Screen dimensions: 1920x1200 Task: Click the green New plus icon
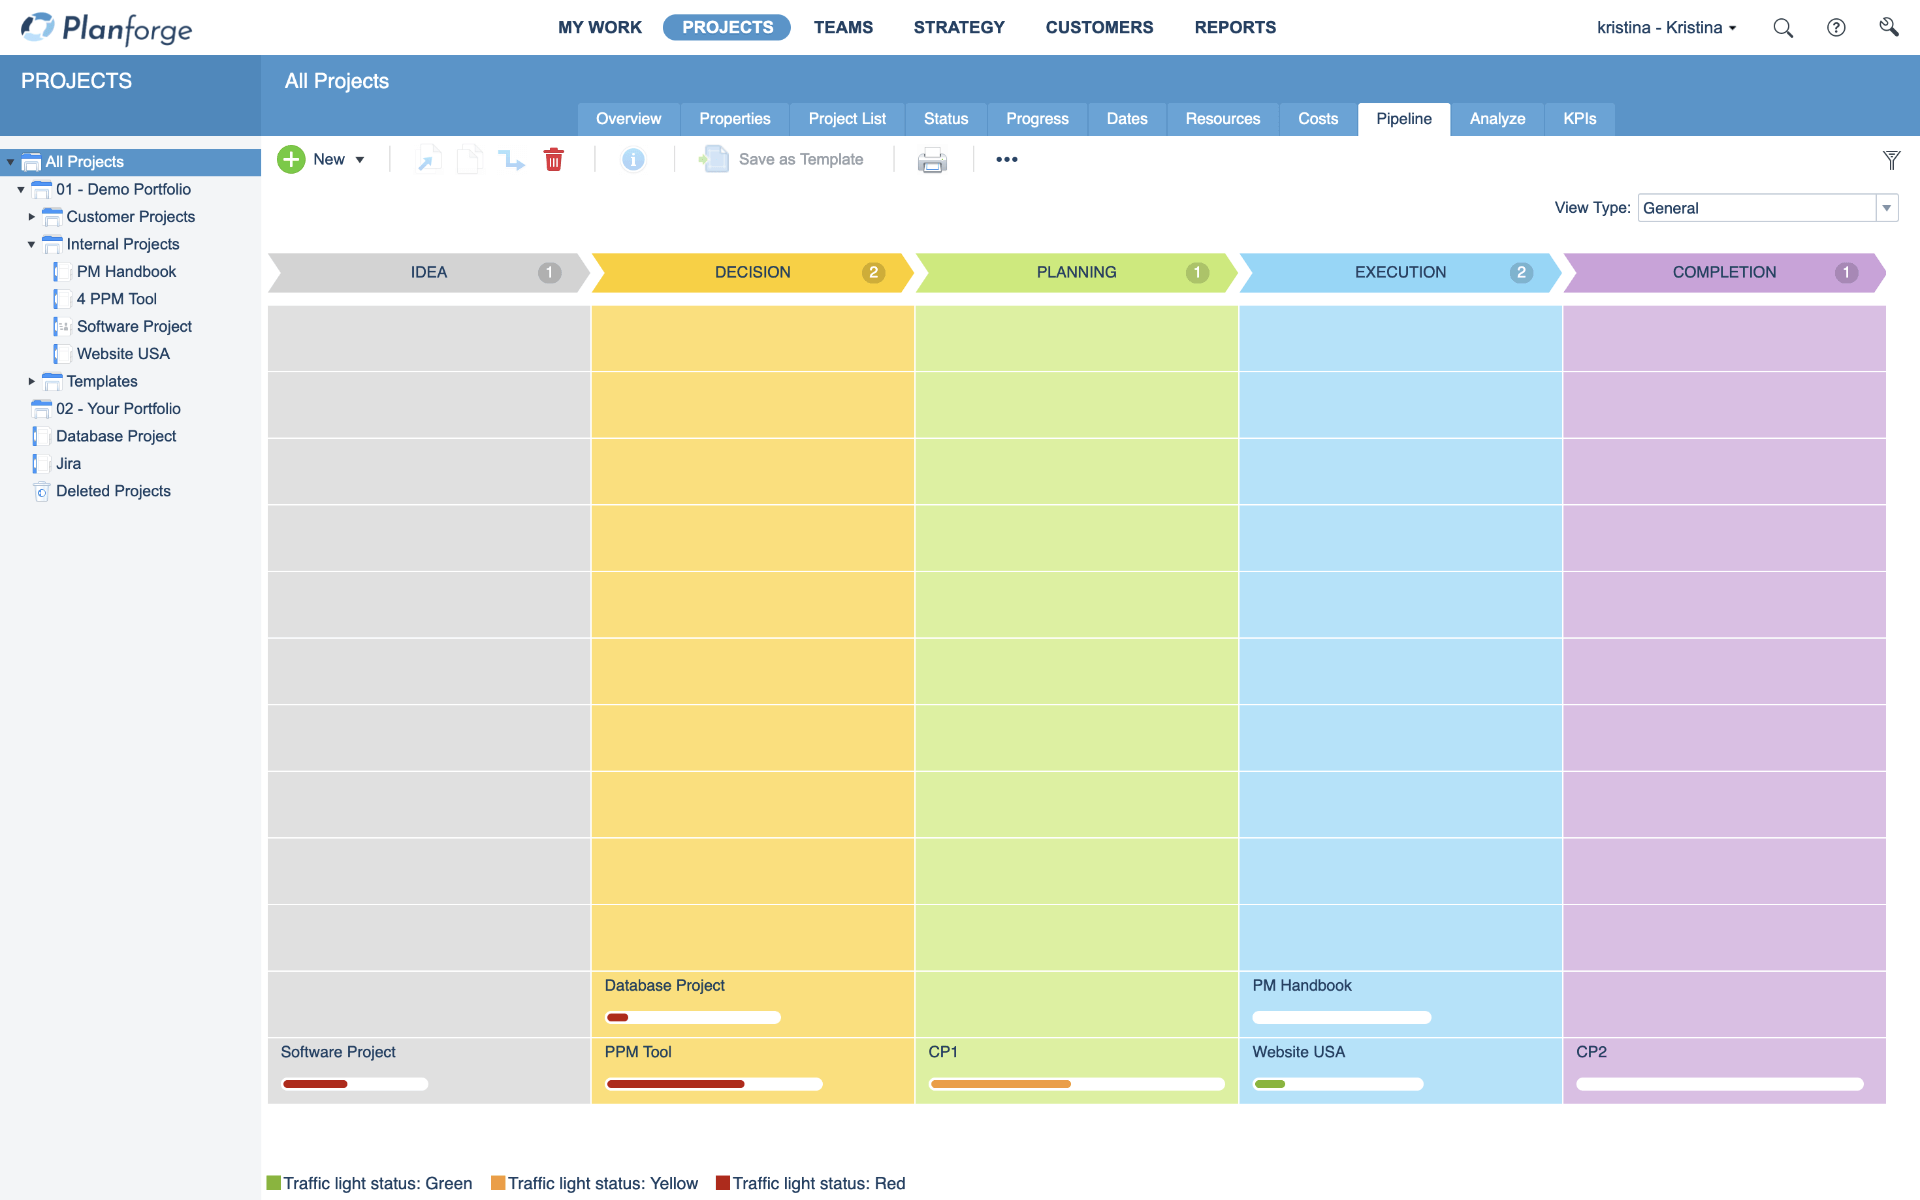[x=291, y=160]
